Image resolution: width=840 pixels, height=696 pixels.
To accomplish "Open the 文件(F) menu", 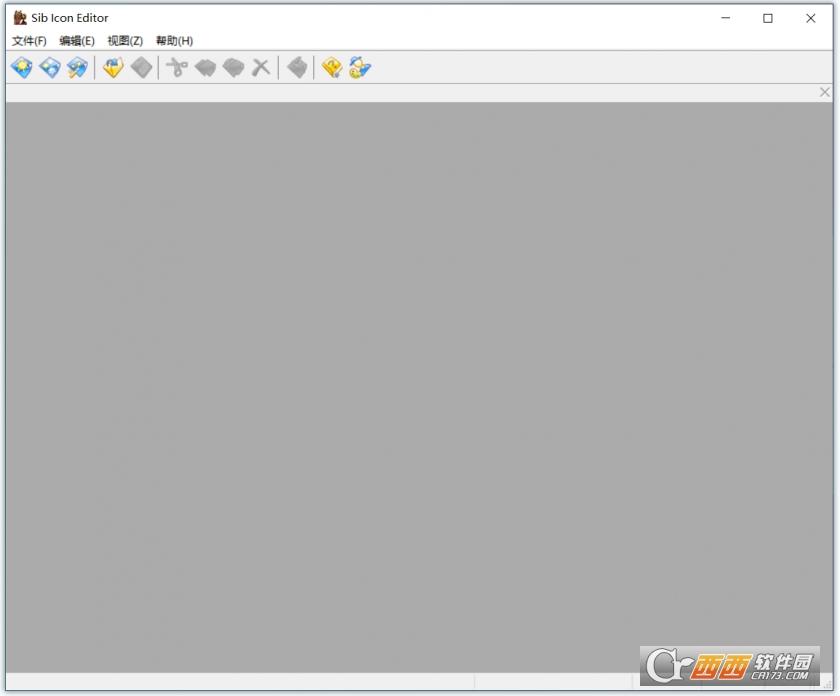I will point(29,41).
